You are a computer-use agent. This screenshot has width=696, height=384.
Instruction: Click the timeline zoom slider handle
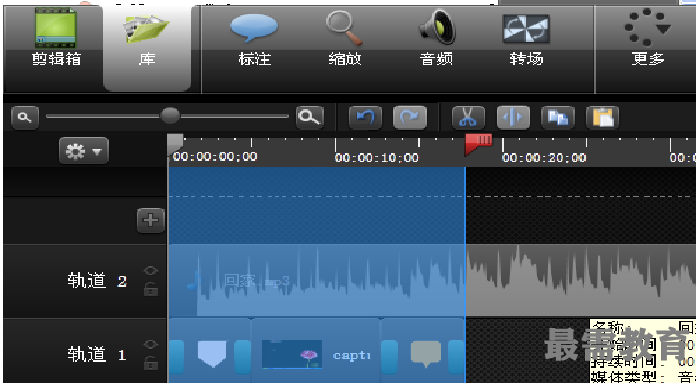coord(170,116)
